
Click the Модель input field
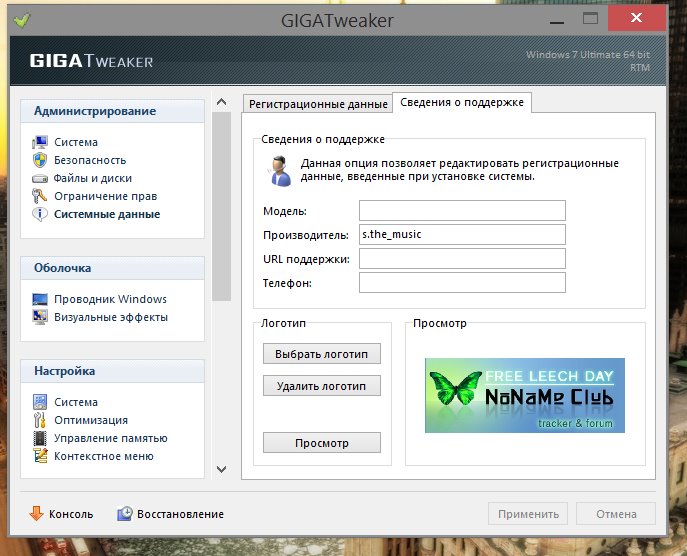pos(462,210)
